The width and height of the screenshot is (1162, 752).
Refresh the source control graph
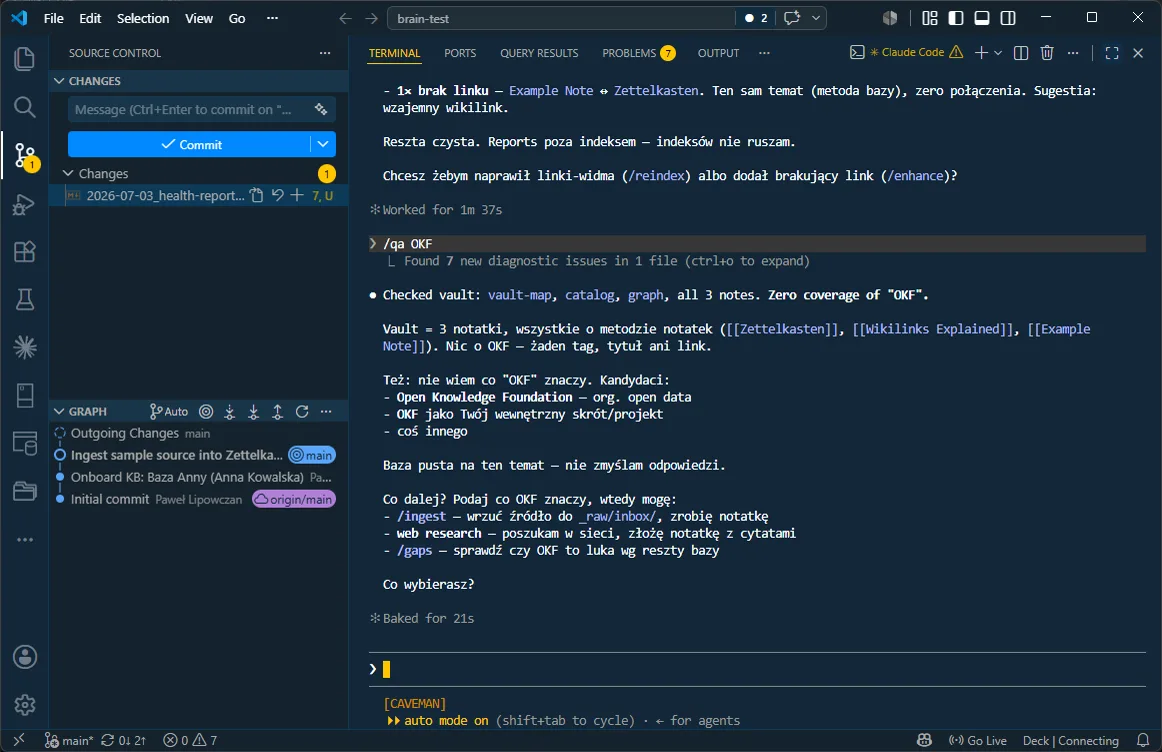[x=302, y=411]
